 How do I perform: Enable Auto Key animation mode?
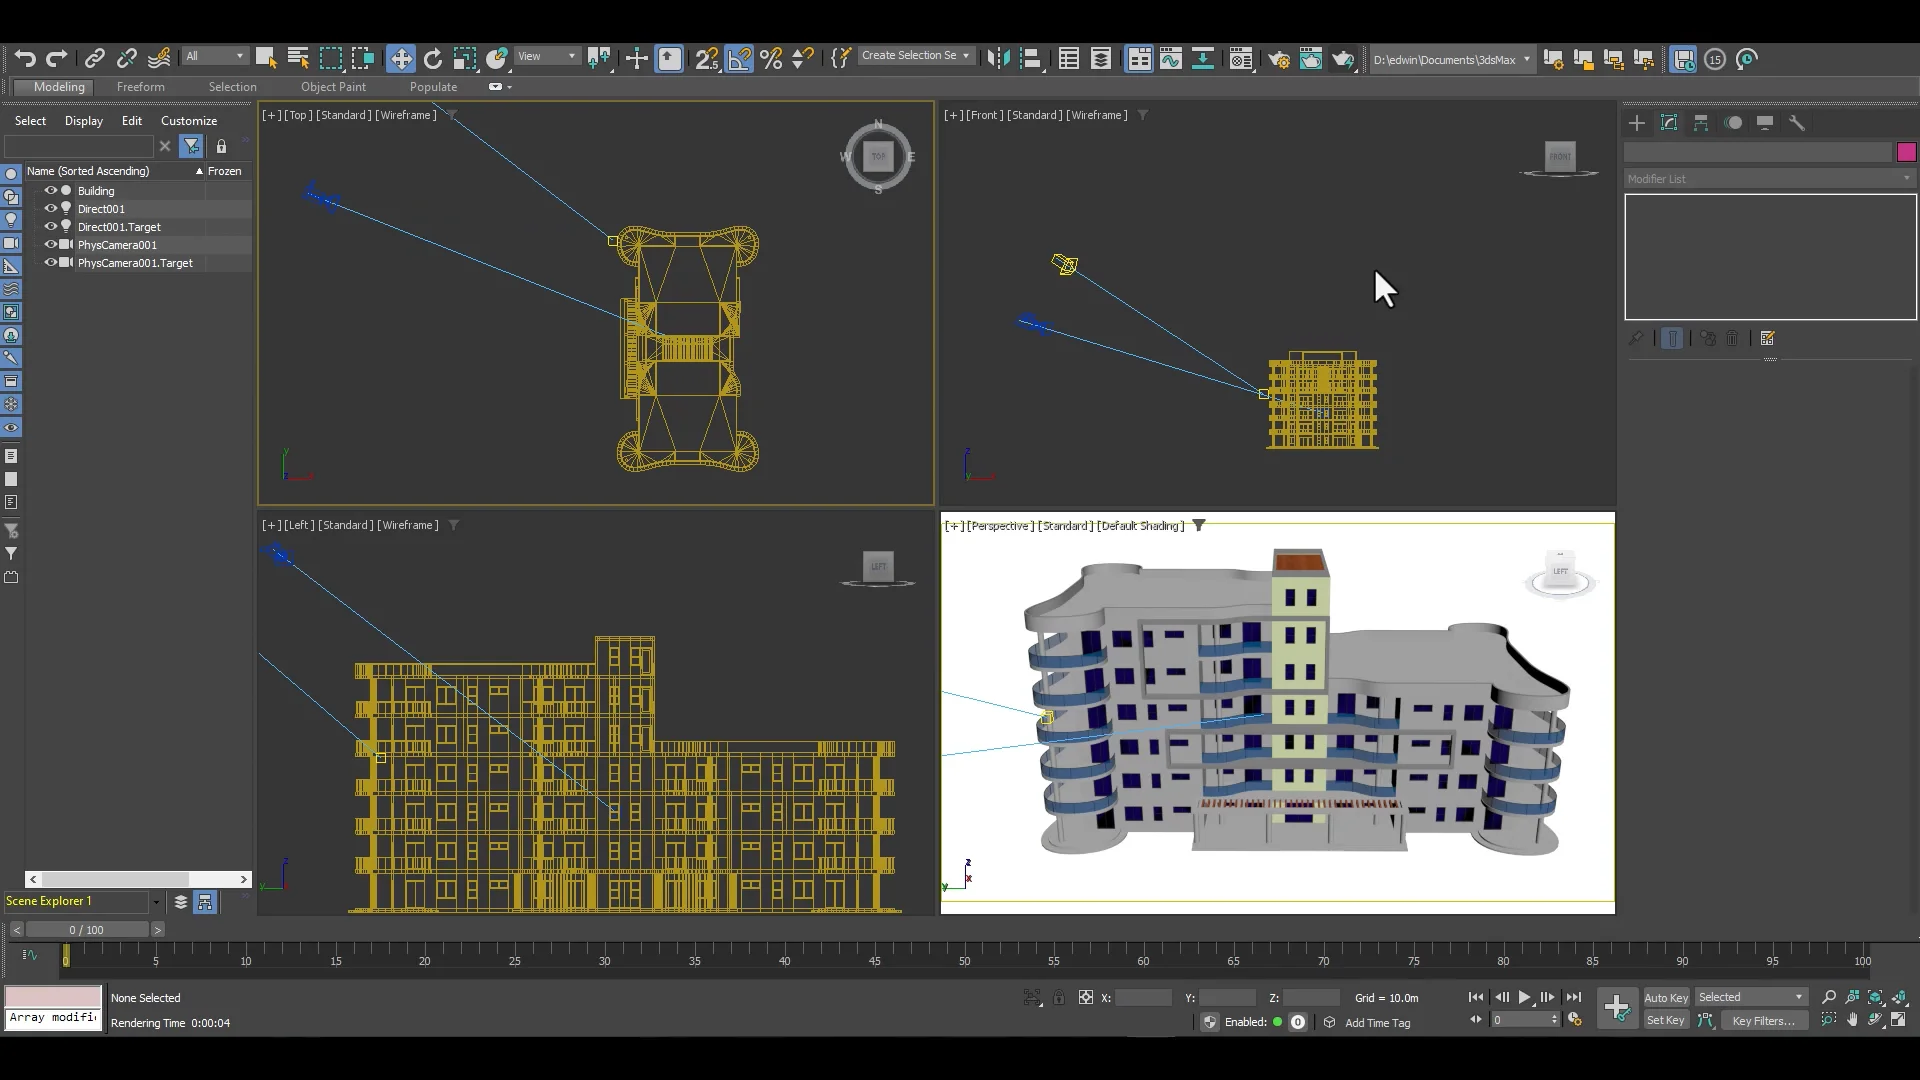pyautogui.click(x=1665, y=997)
